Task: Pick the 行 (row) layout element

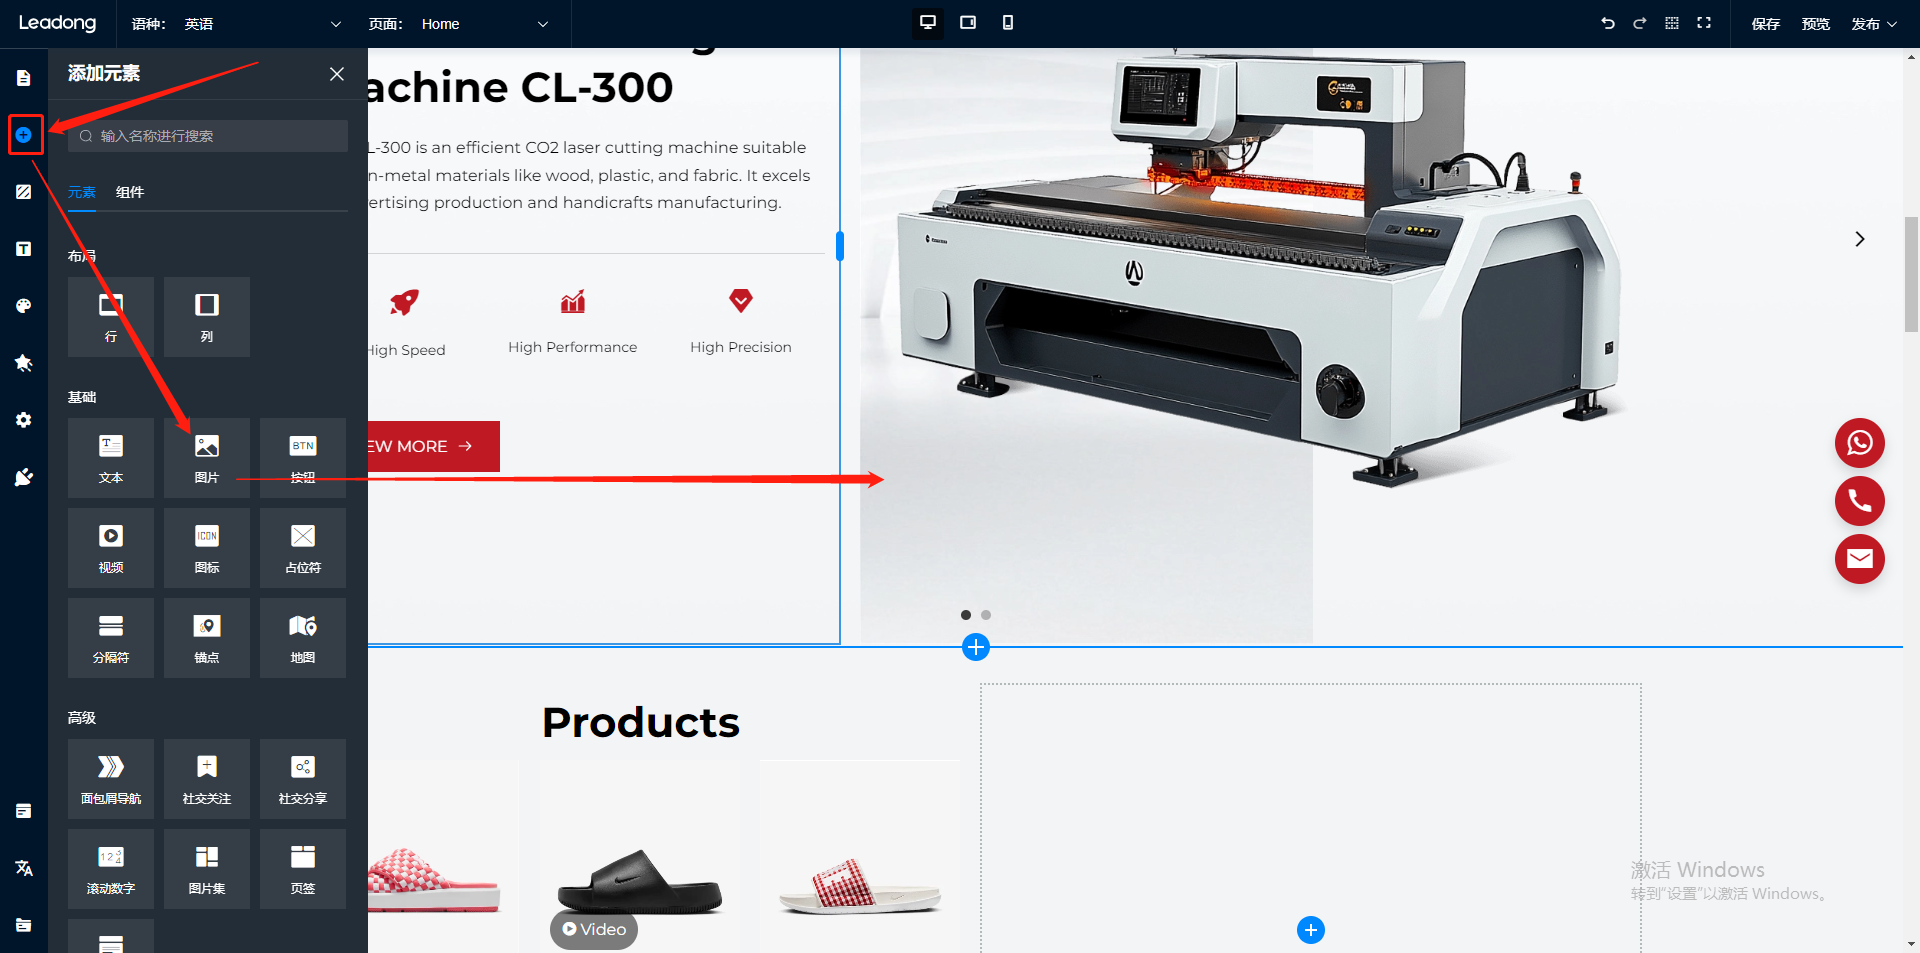Action: 111,316
